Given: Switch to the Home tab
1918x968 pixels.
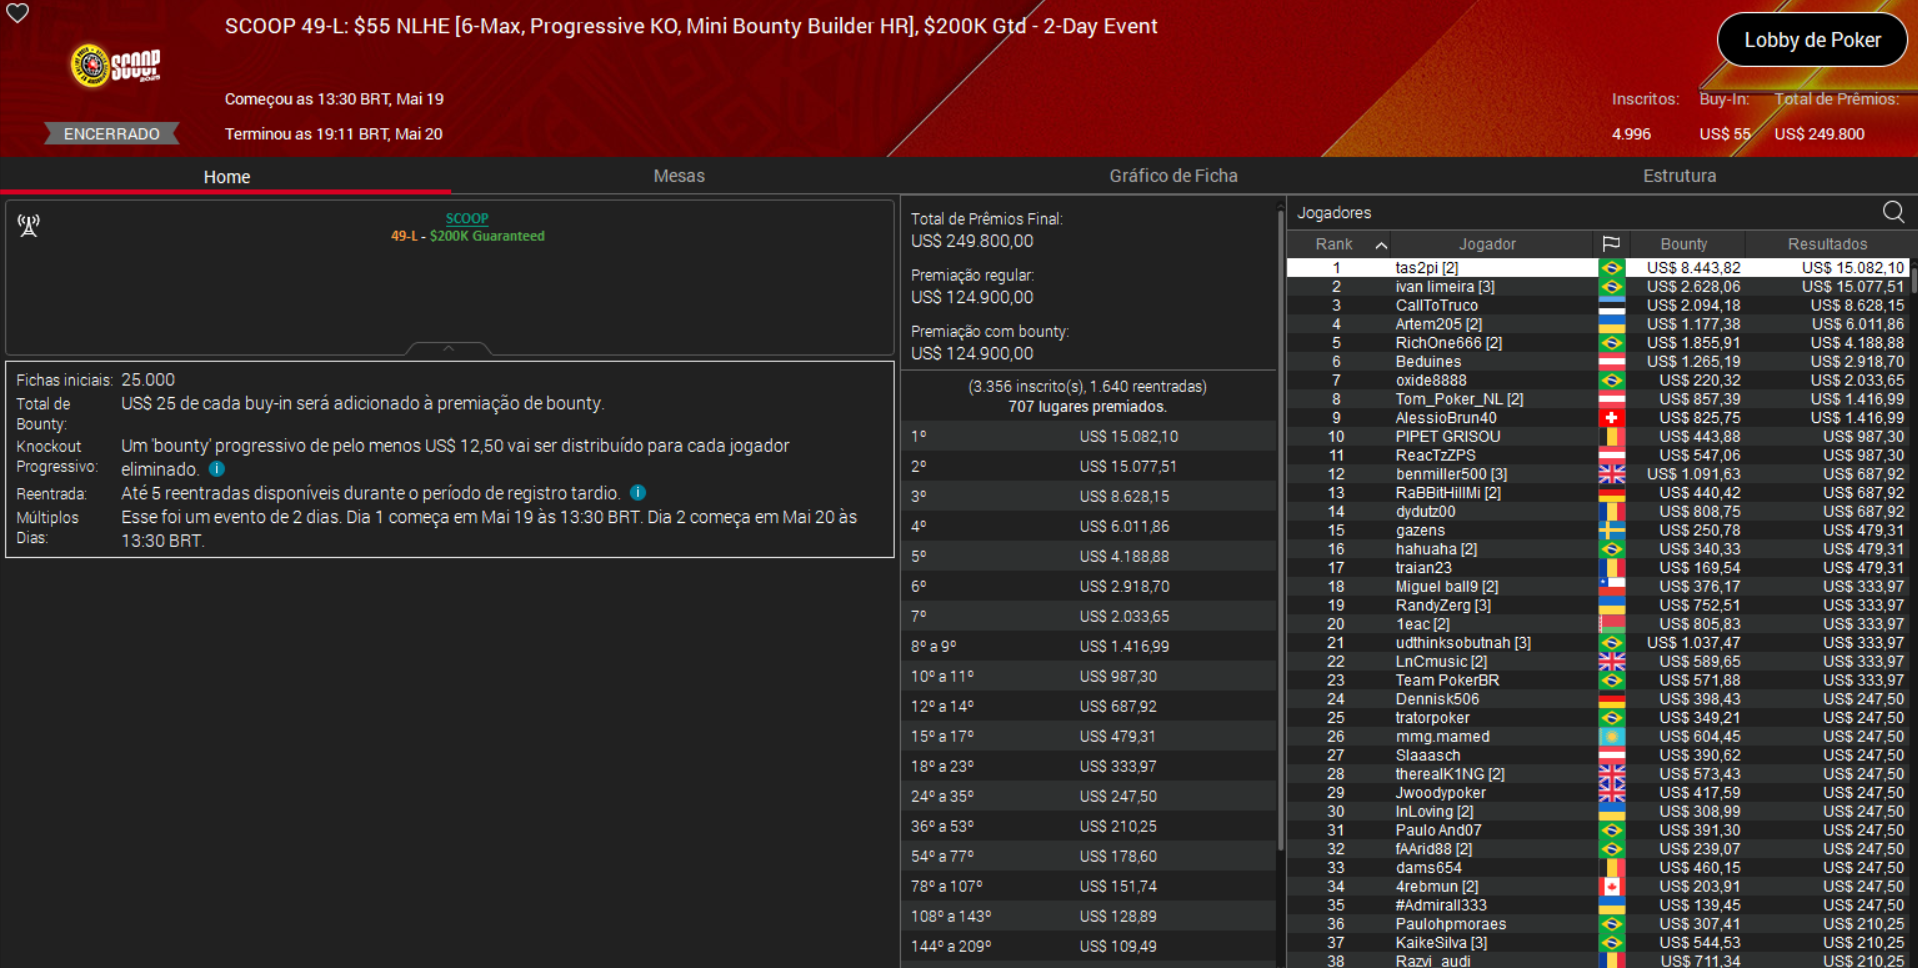Looking at the screenshot, I should (226, 177).
